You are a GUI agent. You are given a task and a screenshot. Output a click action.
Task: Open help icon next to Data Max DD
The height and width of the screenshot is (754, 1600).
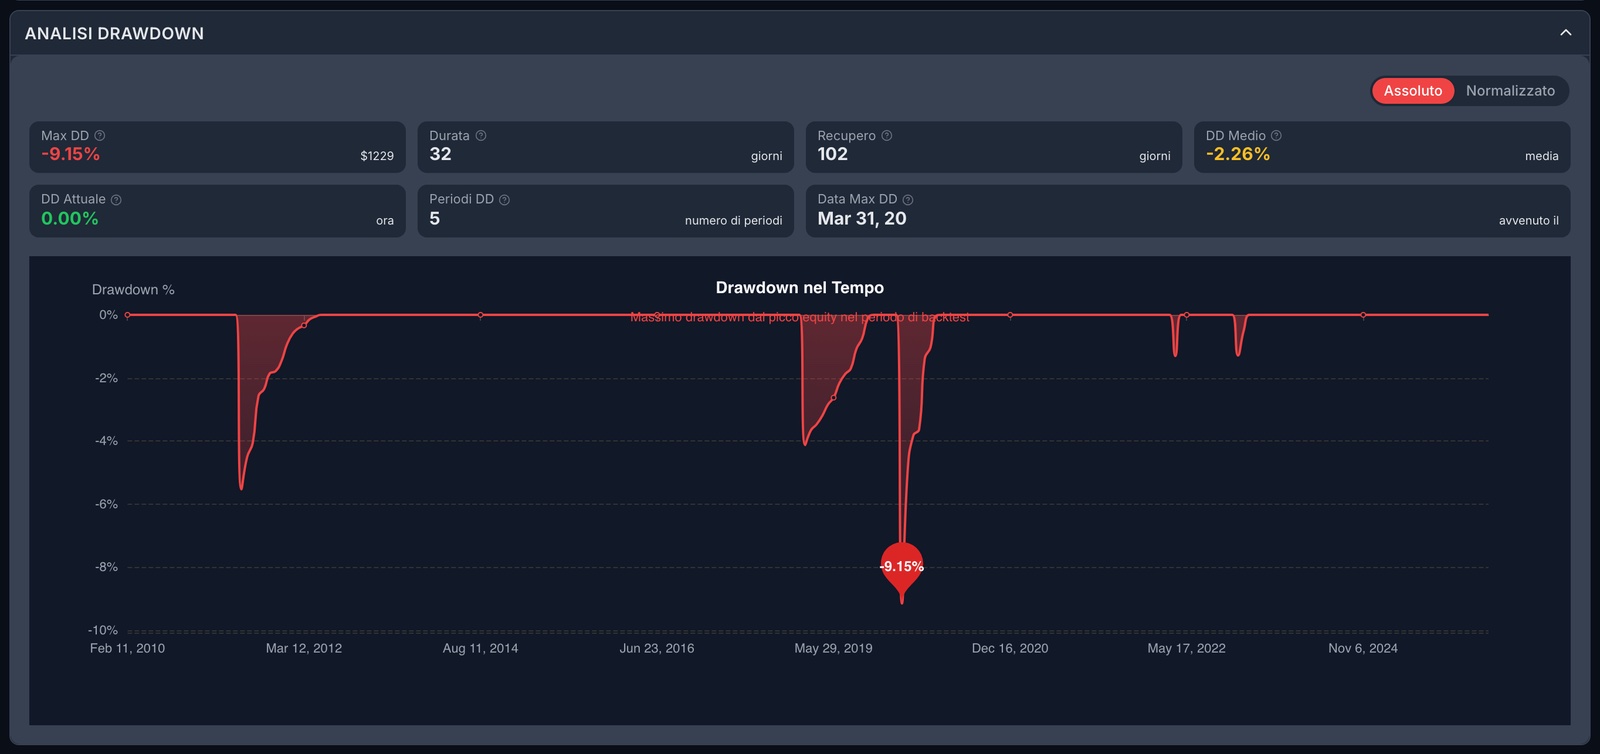pos(908,200)
